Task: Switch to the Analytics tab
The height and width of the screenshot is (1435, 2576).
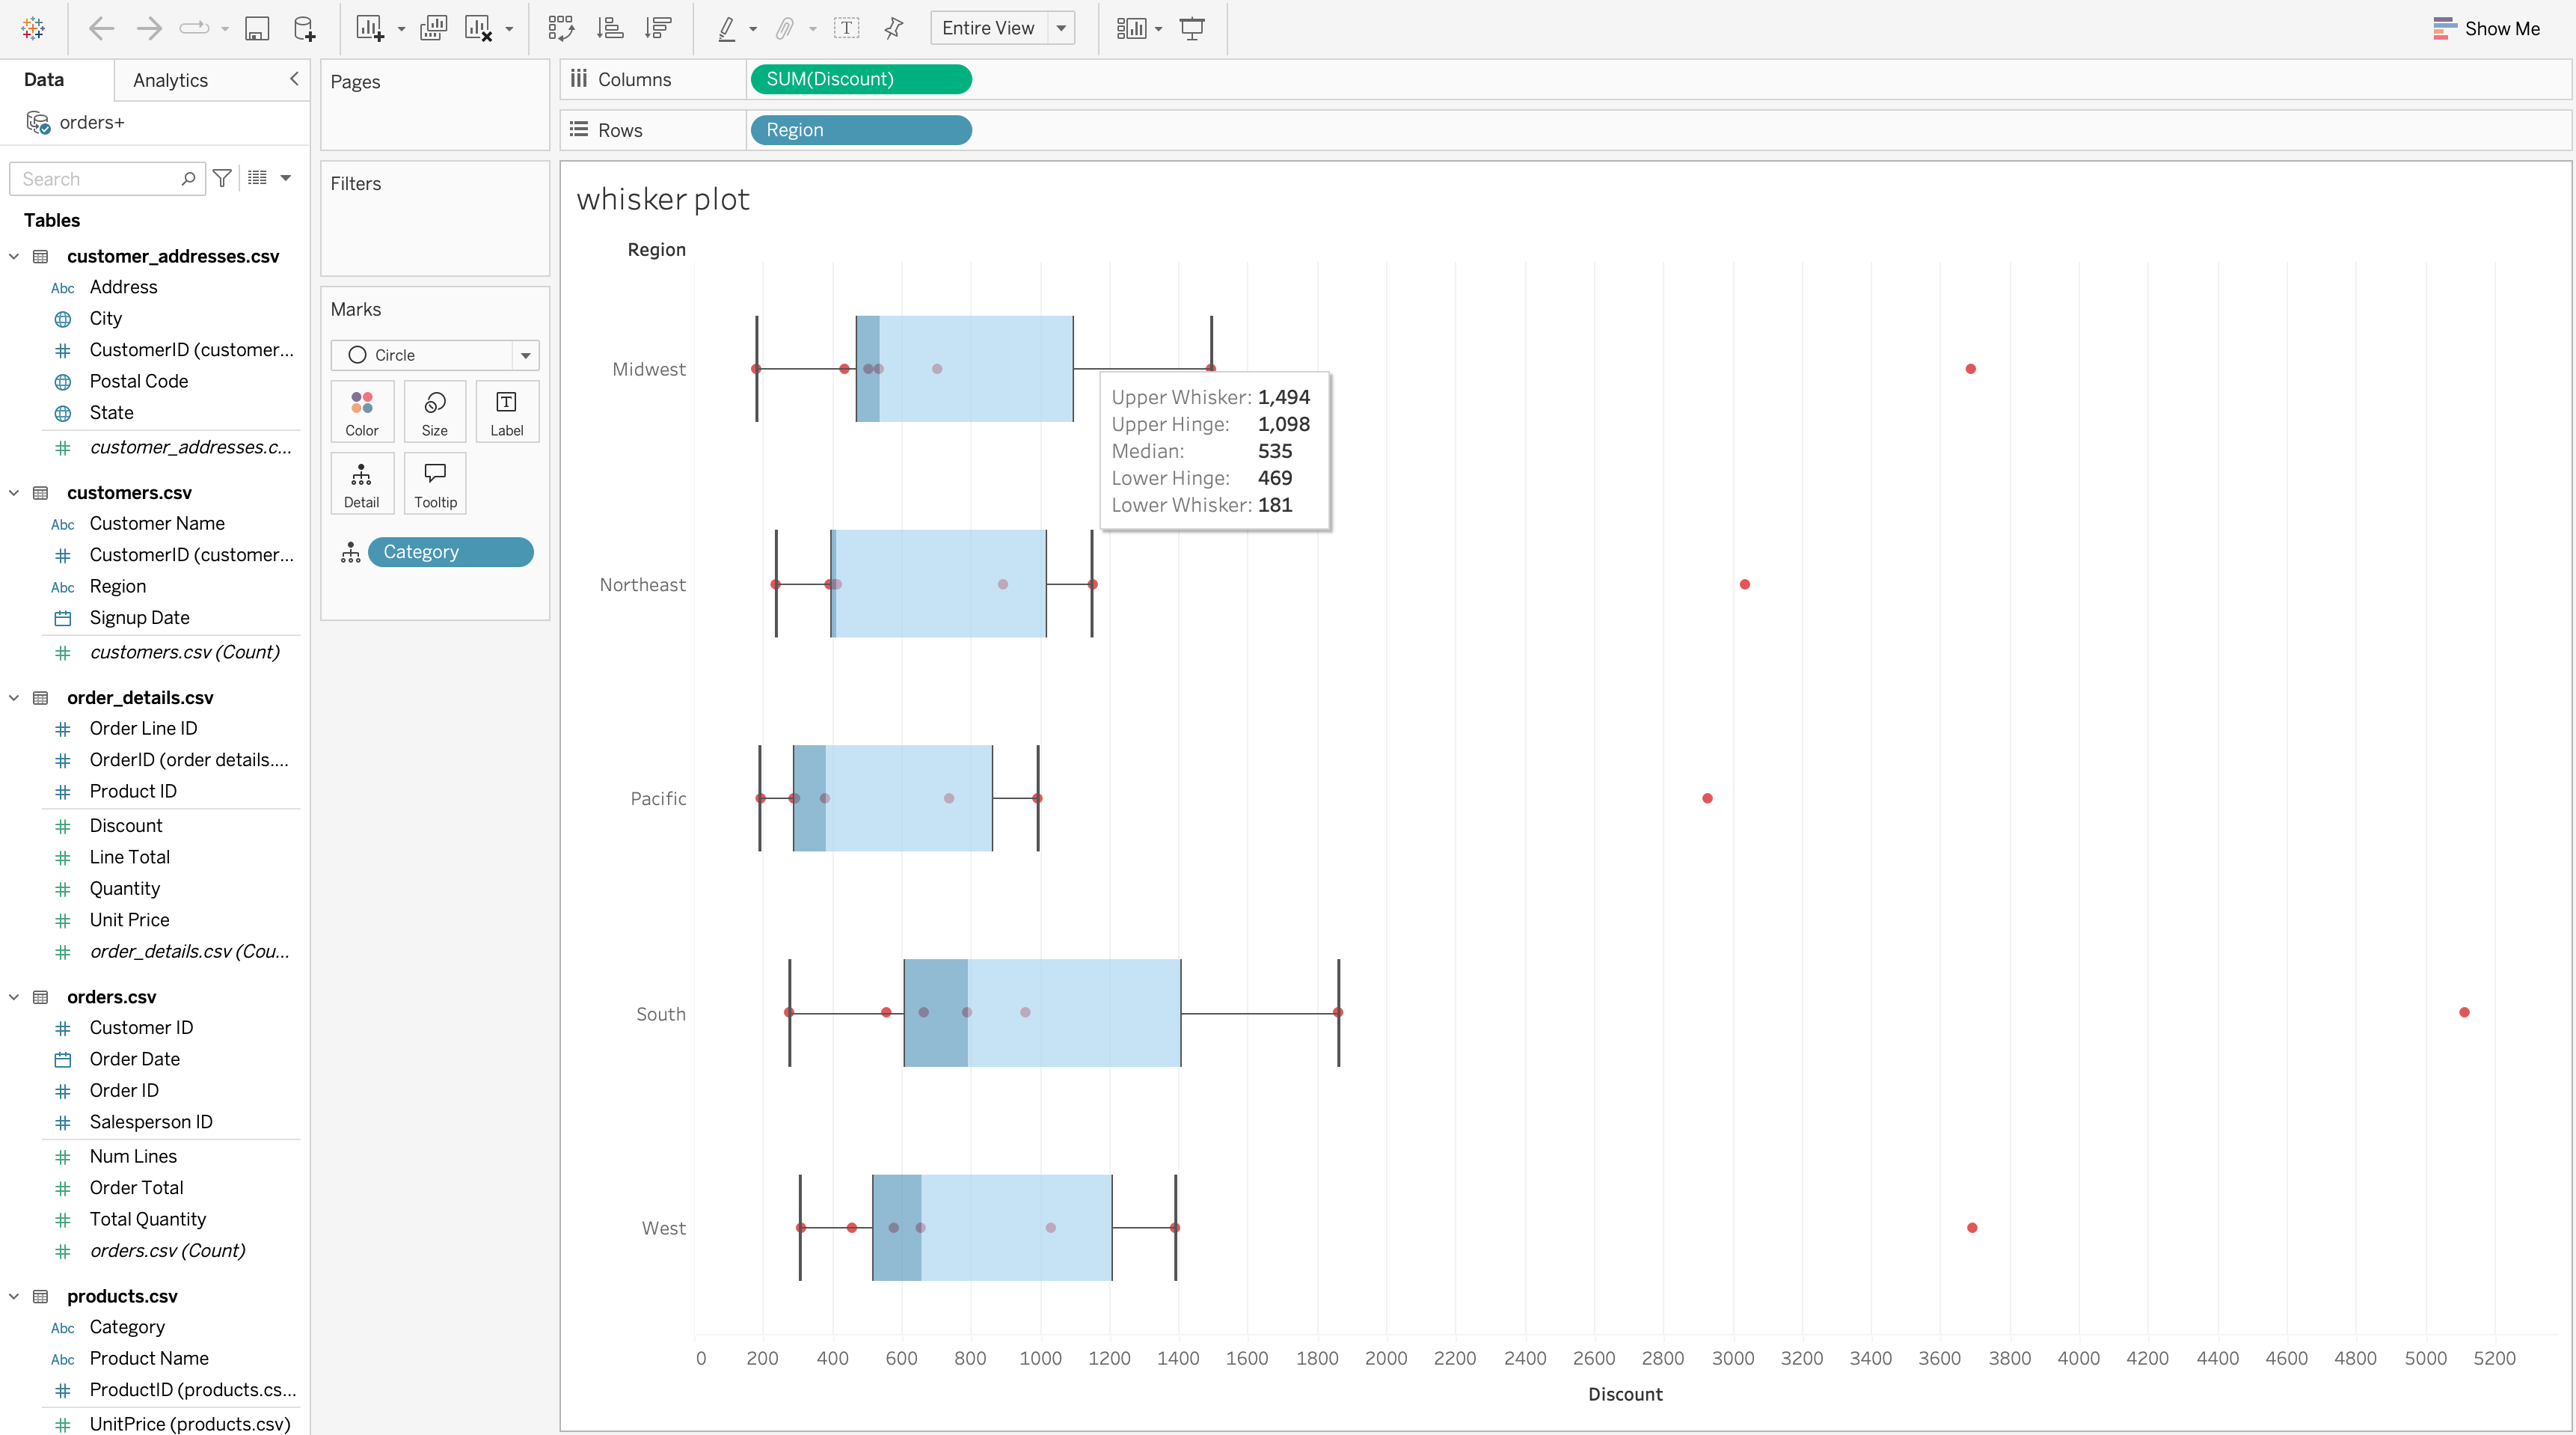Action: pyautogui.click(x=170, y=80)
